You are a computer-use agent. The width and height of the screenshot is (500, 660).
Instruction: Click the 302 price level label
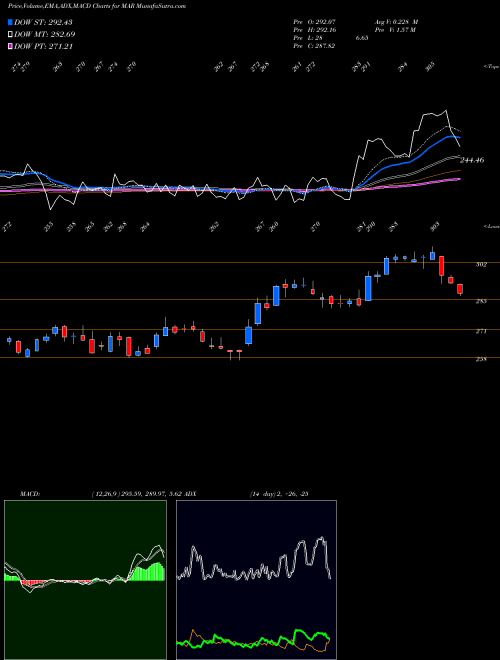[x=481, y=264]
